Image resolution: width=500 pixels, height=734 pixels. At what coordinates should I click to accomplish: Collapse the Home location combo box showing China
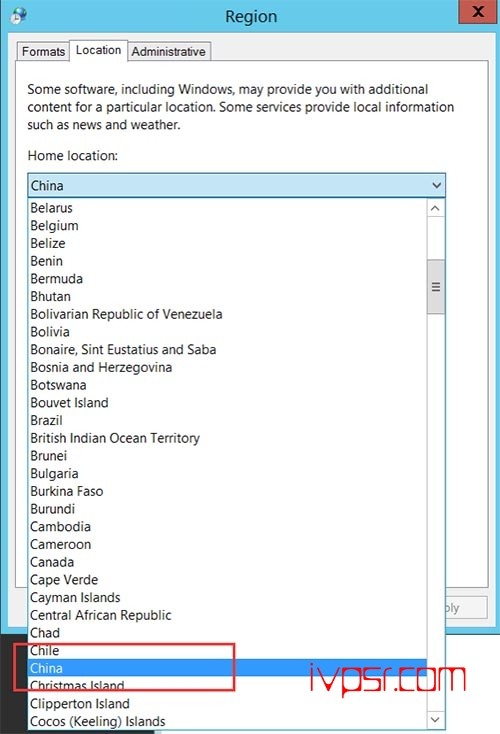tap(236, 185)
